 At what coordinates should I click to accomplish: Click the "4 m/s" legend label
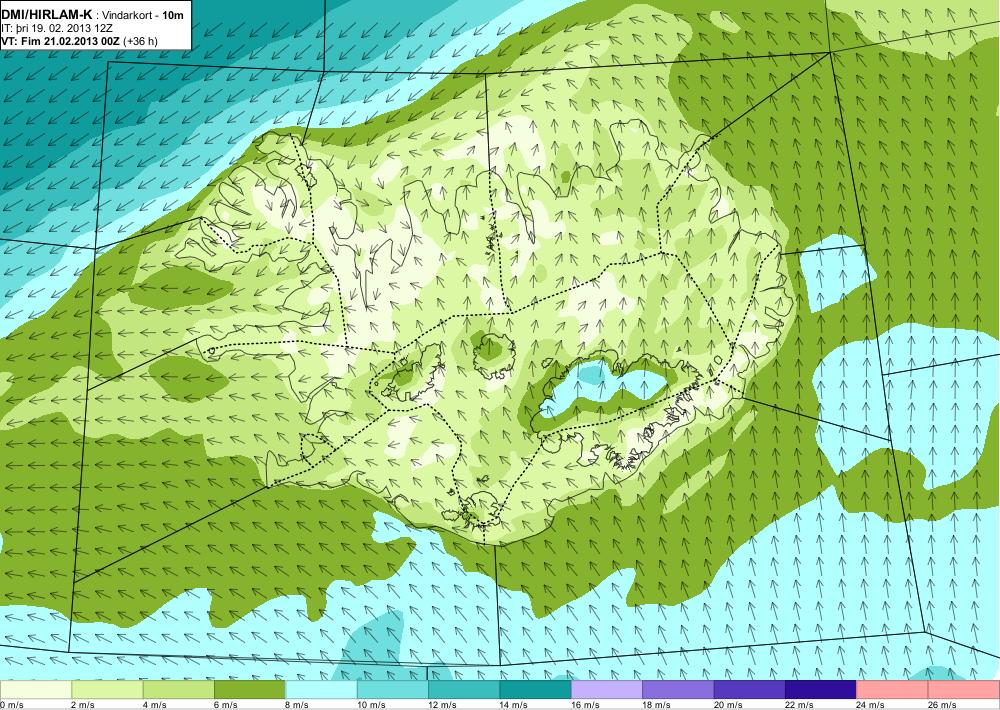(154, 704)
